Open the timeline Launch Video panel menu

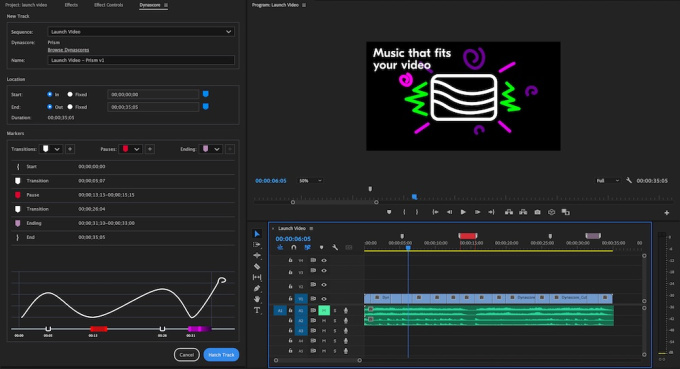[311, 228]
